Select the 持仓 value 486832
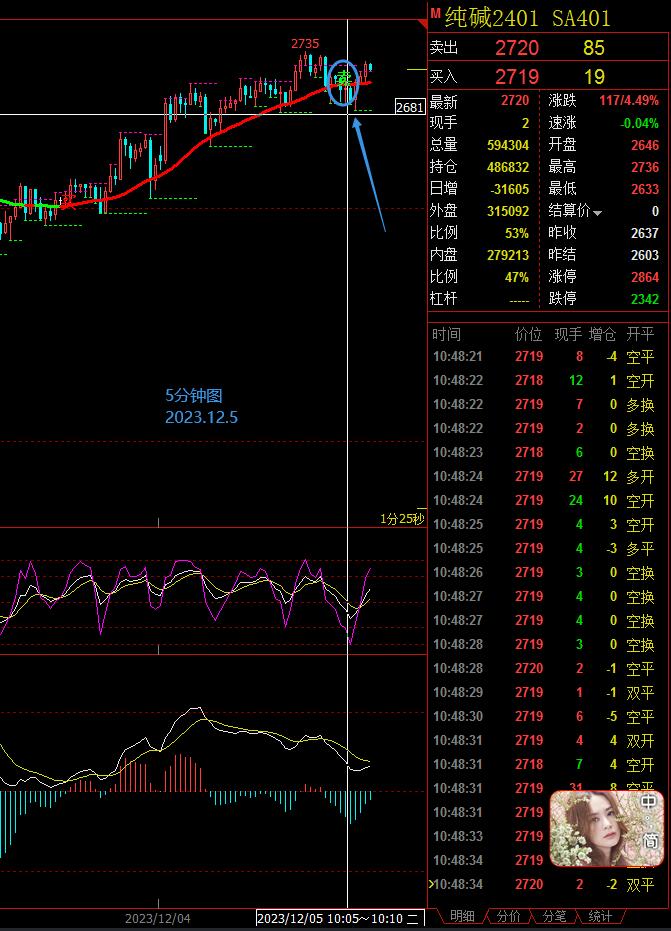Viewport: 671px width, 931px height. coord(508,167)
